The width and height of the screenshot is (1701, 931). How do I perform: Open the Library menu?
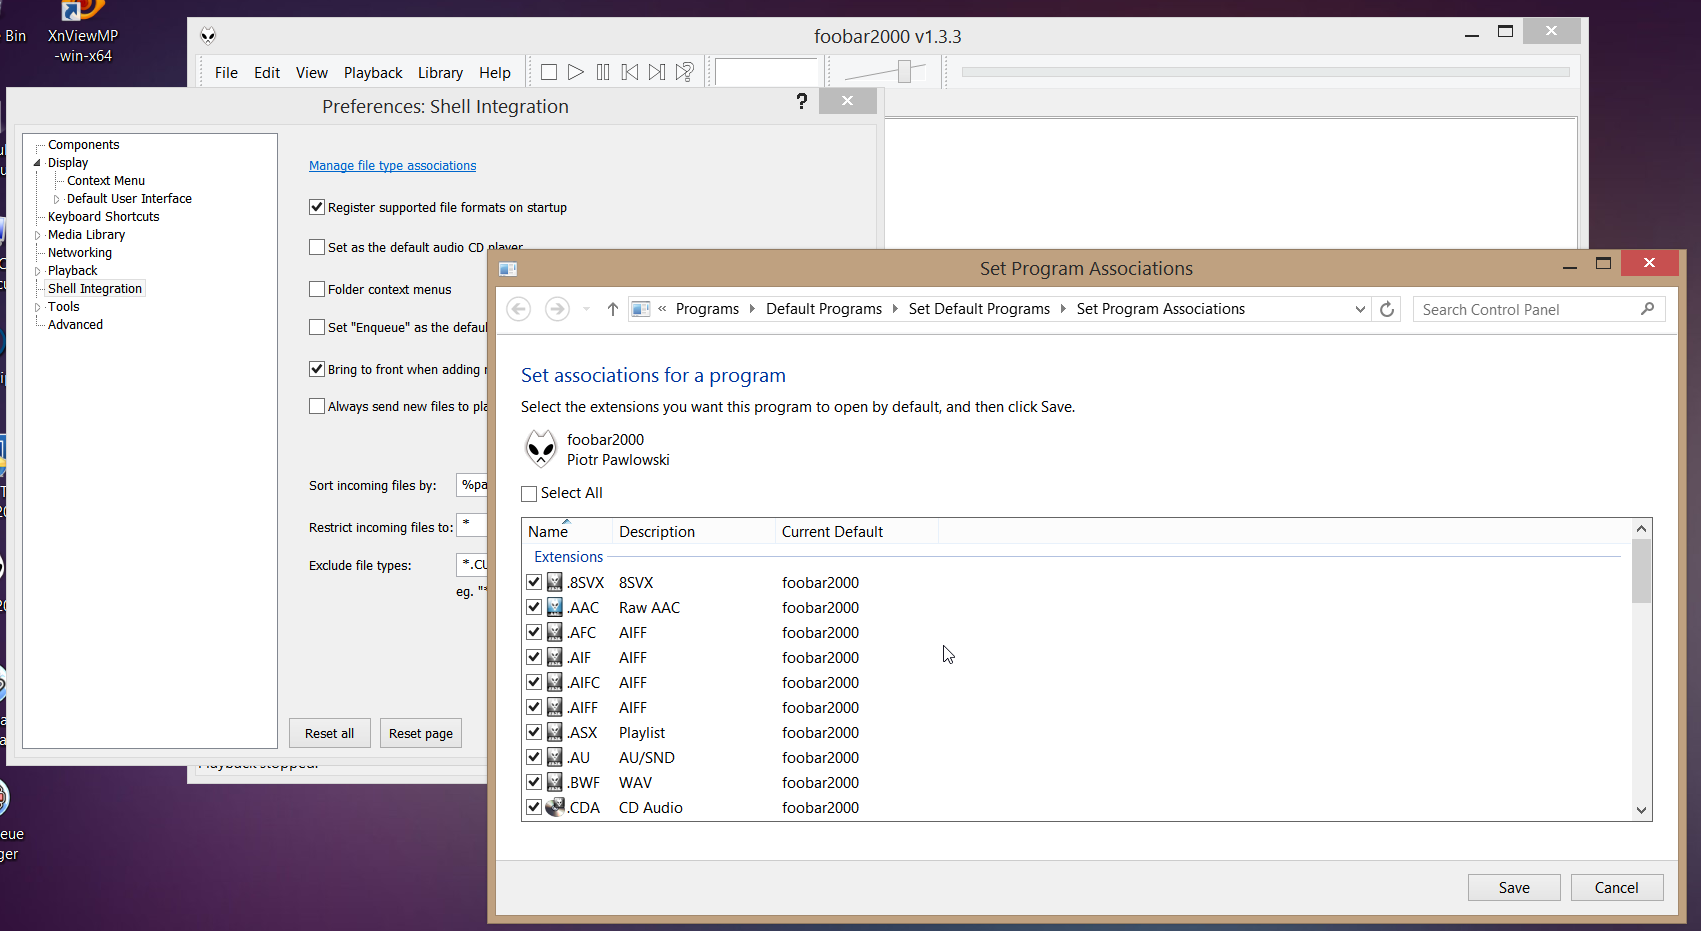440,73
